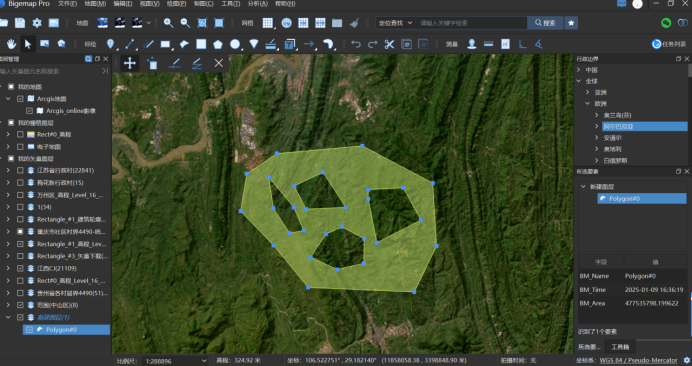The height and width of the screenshot is (366, 692).
Task: Select the draw sector fan tool
Action: point(254,44)
